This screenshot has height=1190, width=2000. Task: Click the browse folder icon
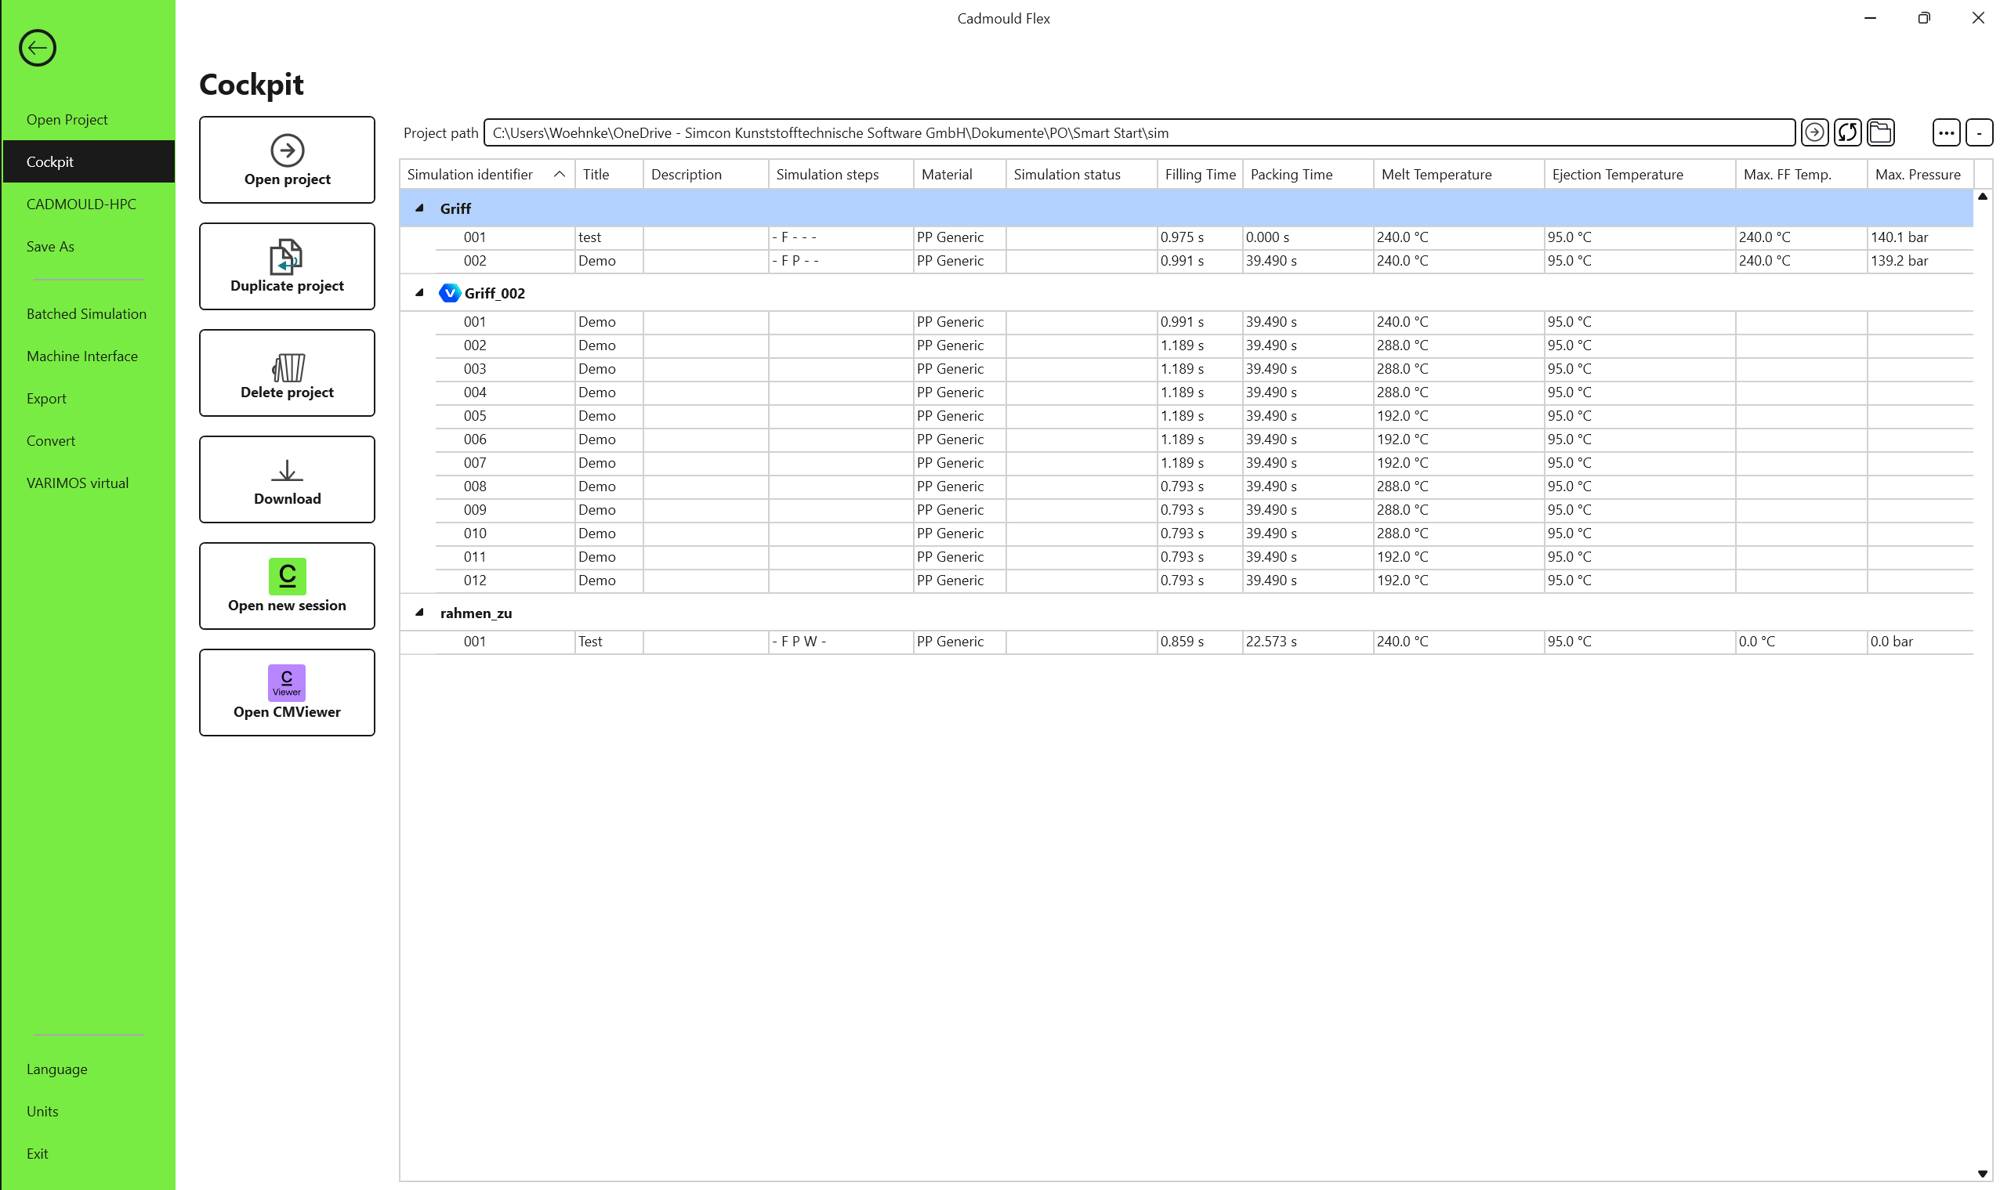1880,132
